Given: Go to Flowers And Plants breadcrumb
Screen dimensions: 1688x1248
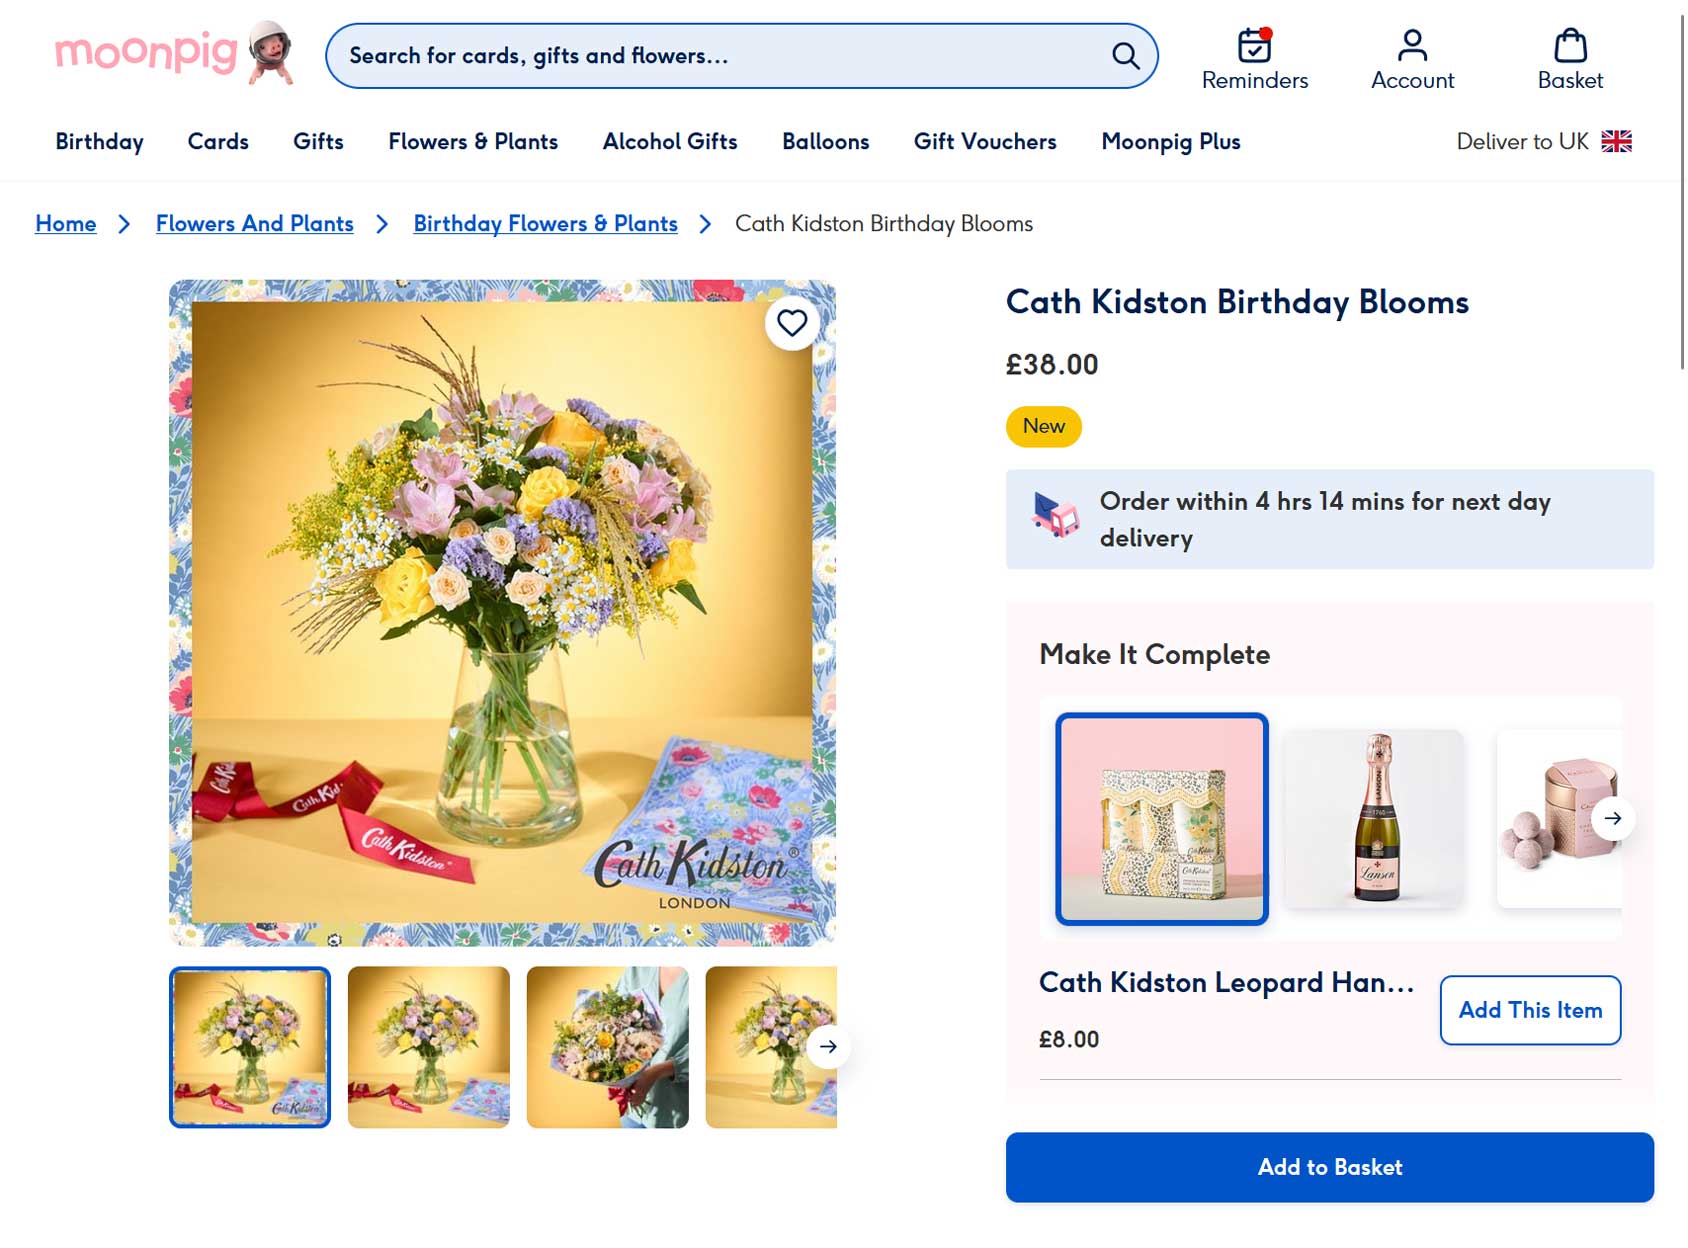Looking at the screenshot, I should 255,223.
